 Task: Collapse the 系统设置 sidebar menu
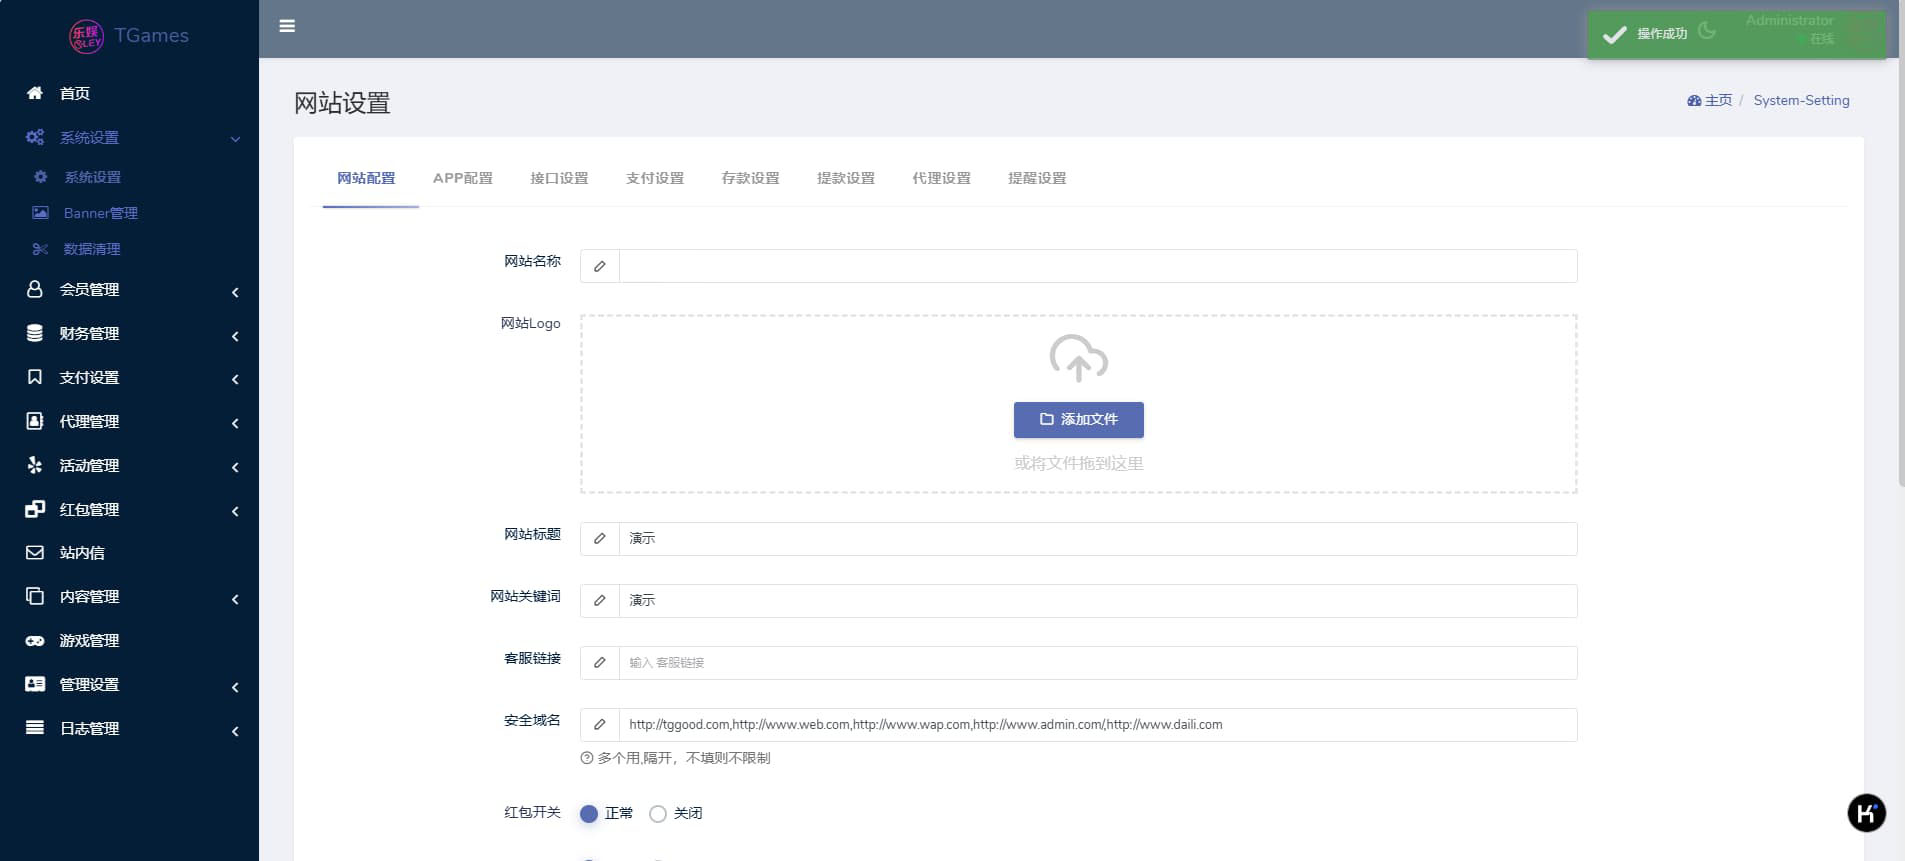point(129,138)
